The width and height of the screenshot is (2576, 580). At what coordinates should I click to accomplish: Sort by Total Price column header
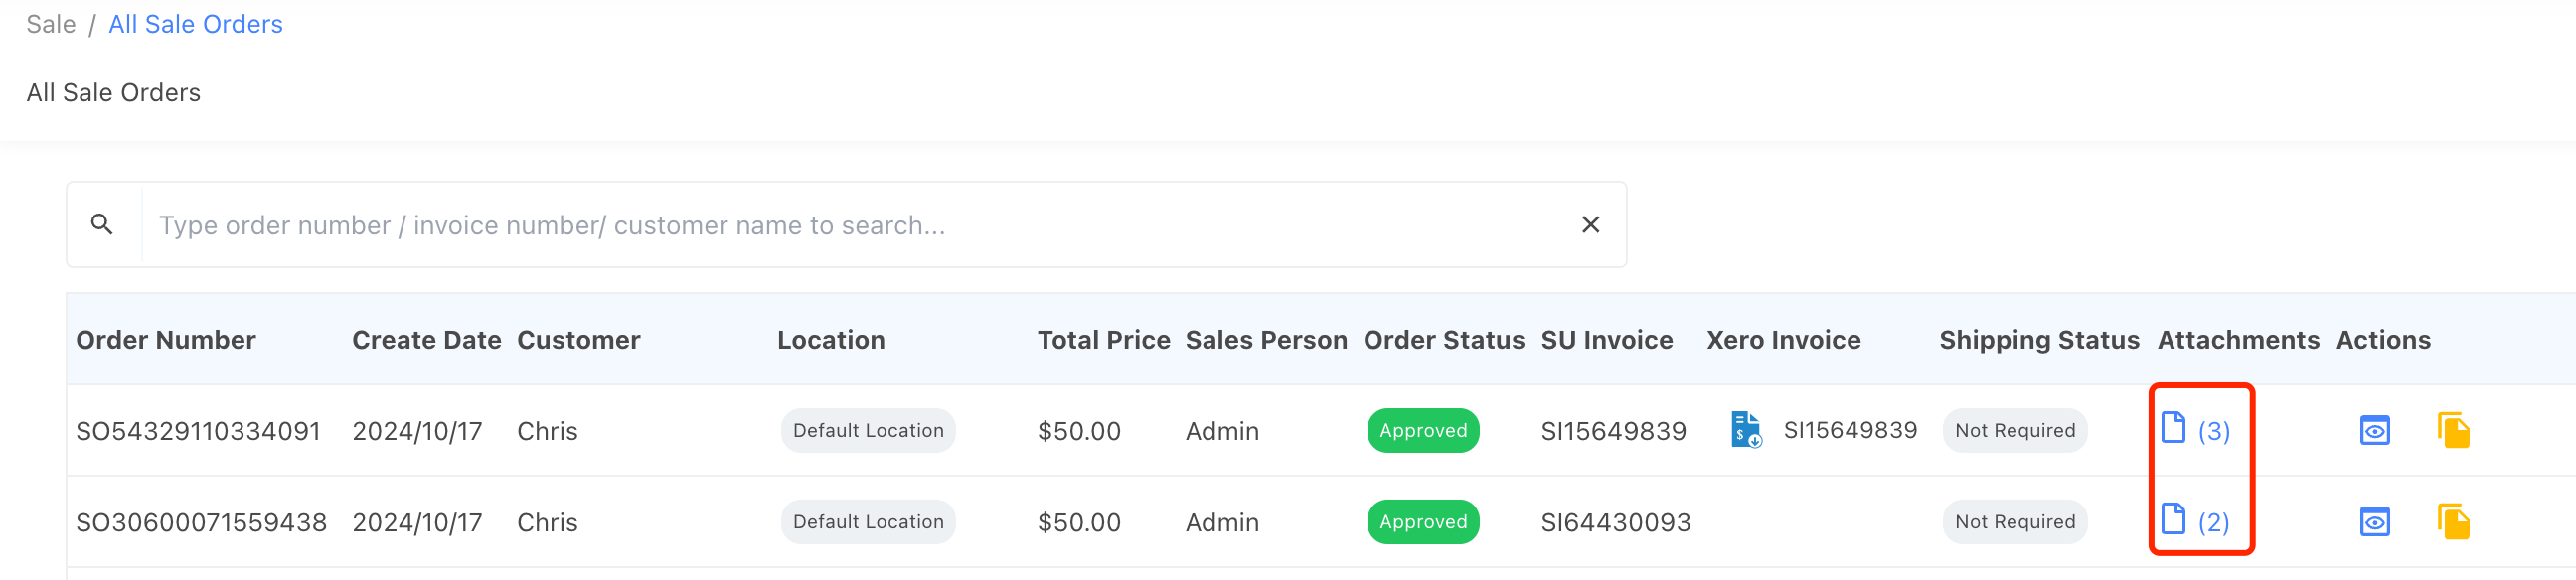(1103, 340)
